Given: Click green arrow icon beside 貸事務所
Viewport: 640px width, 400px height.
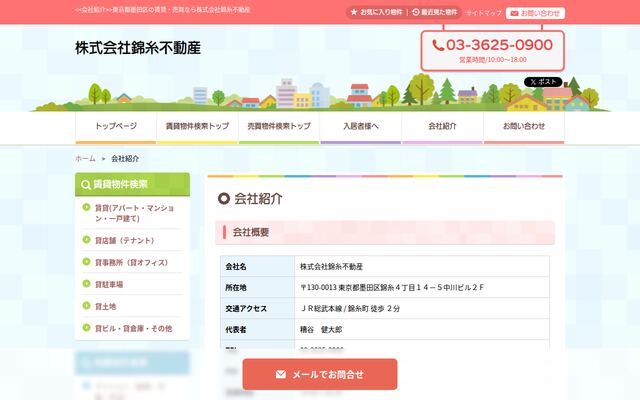Looking at the screenshot, I should click(86, 262).
